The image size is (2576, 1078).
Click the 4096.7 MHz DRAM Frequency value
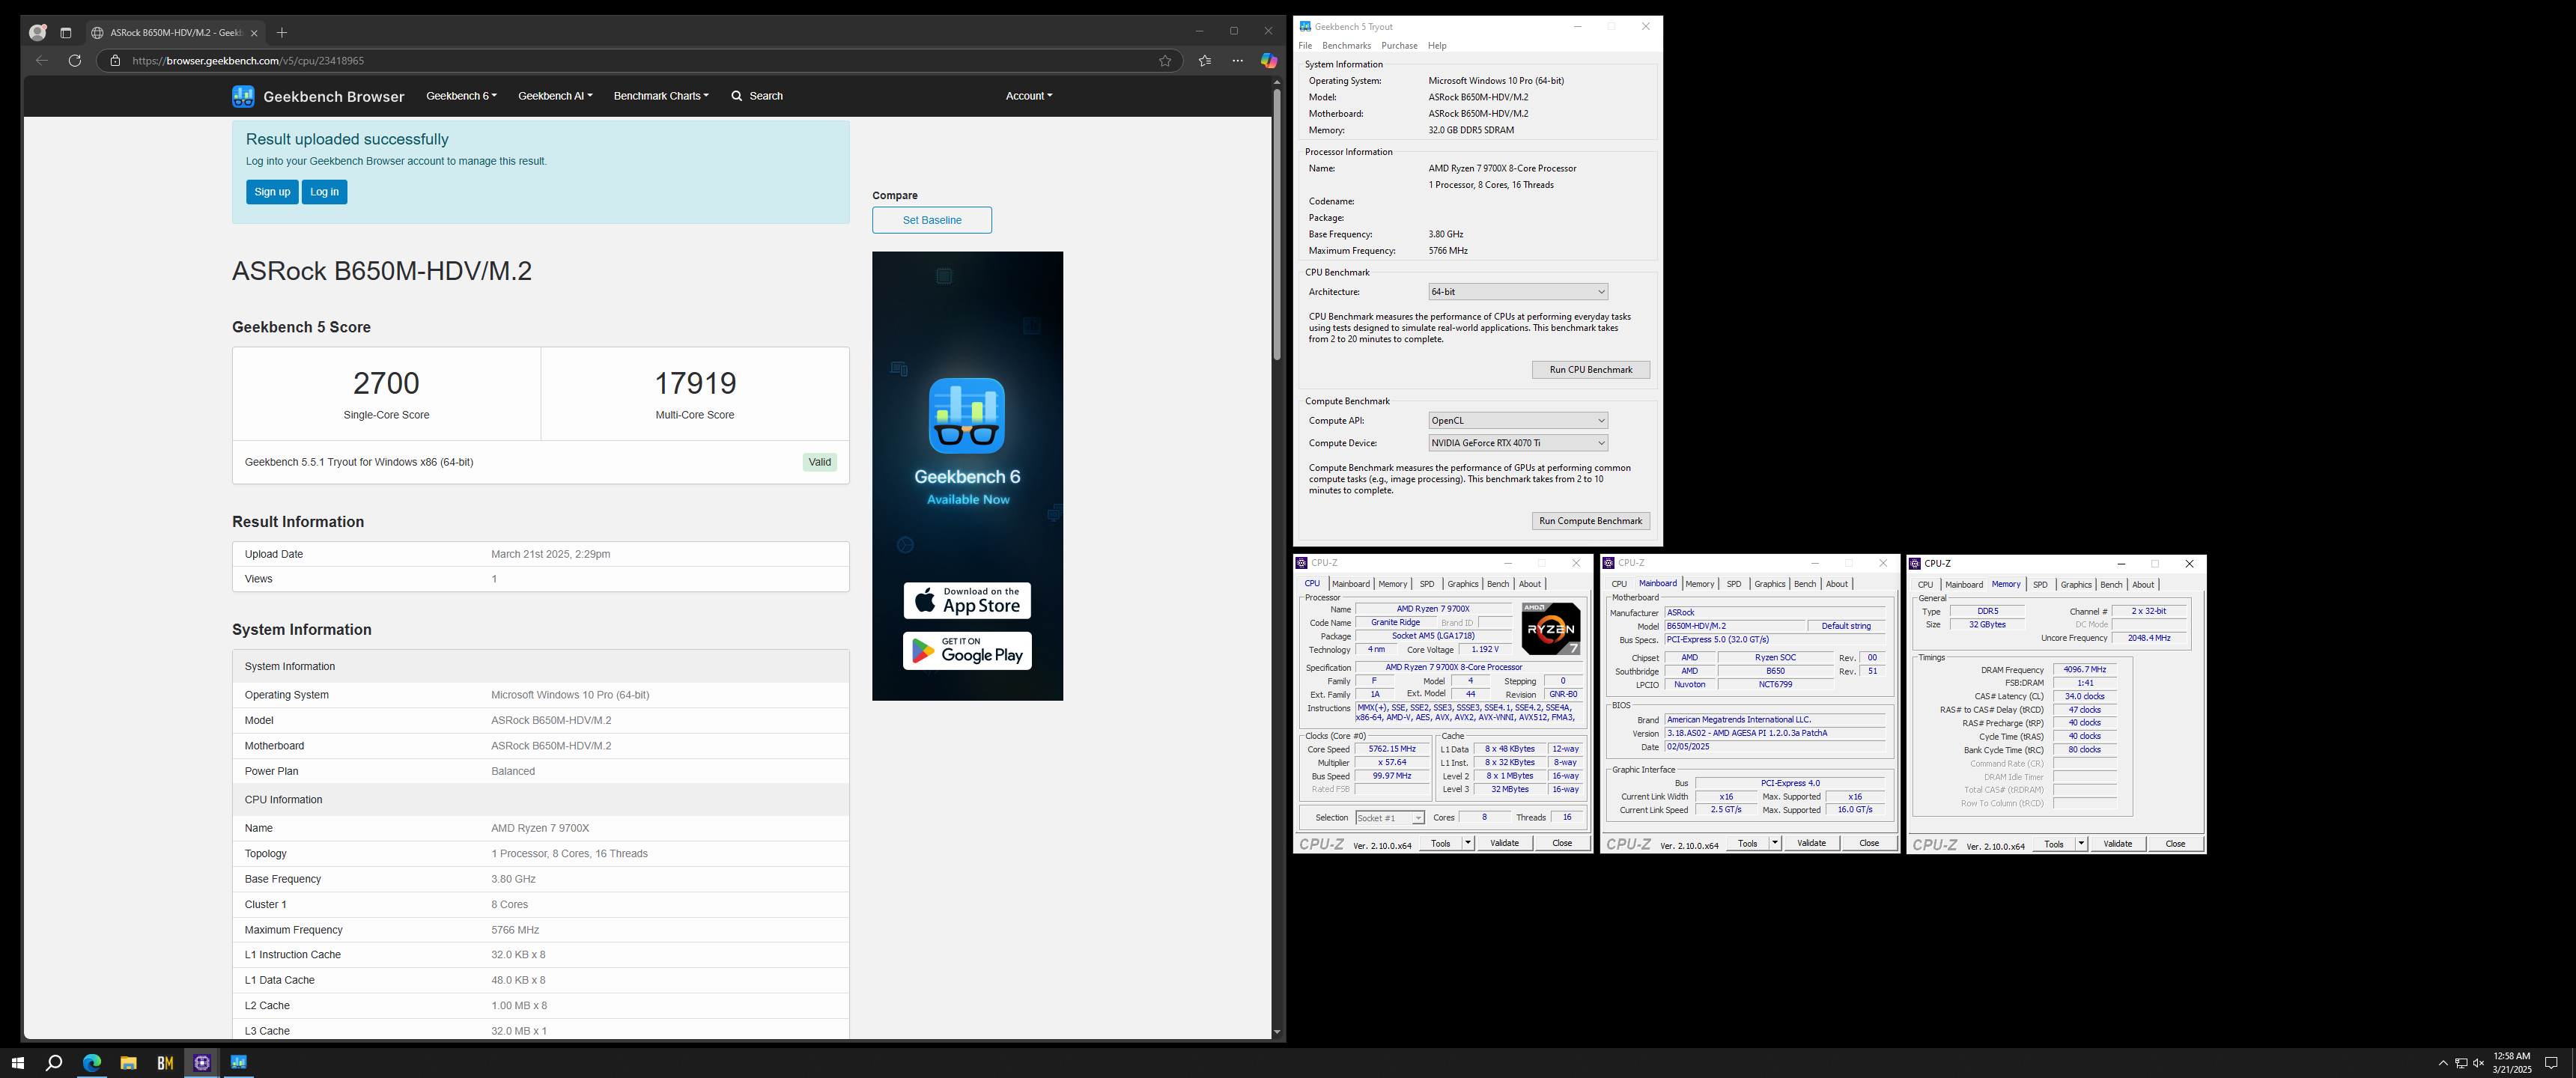[2084, 670]
